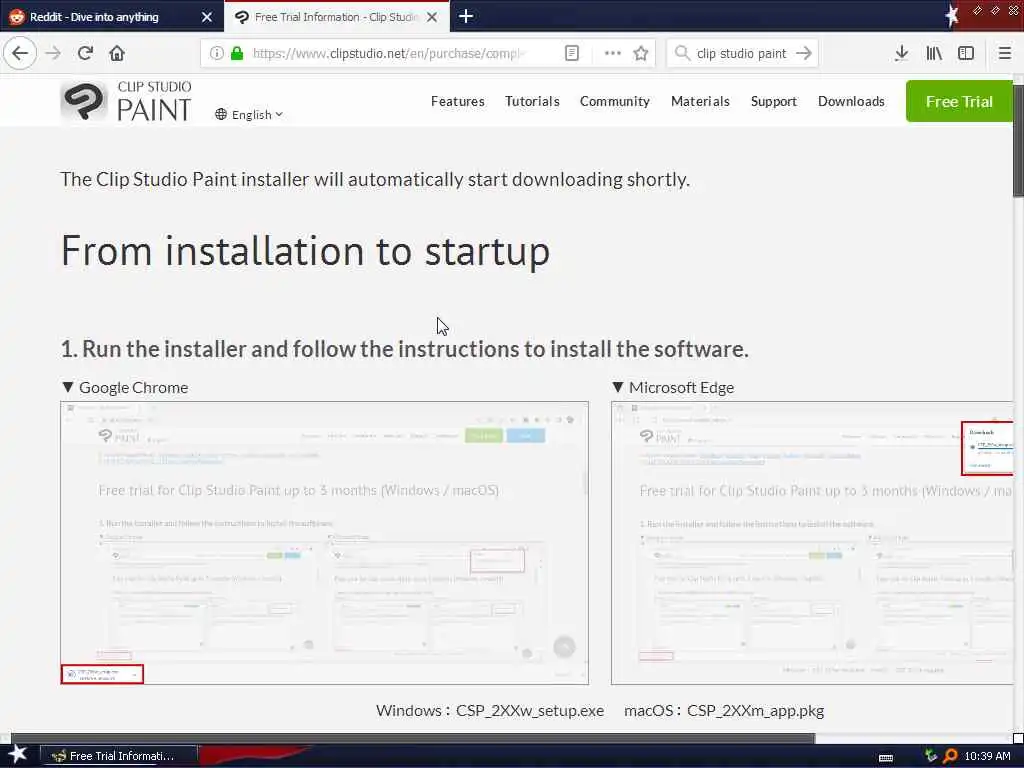
Task: Reload the current page
Action: [85, 54]
